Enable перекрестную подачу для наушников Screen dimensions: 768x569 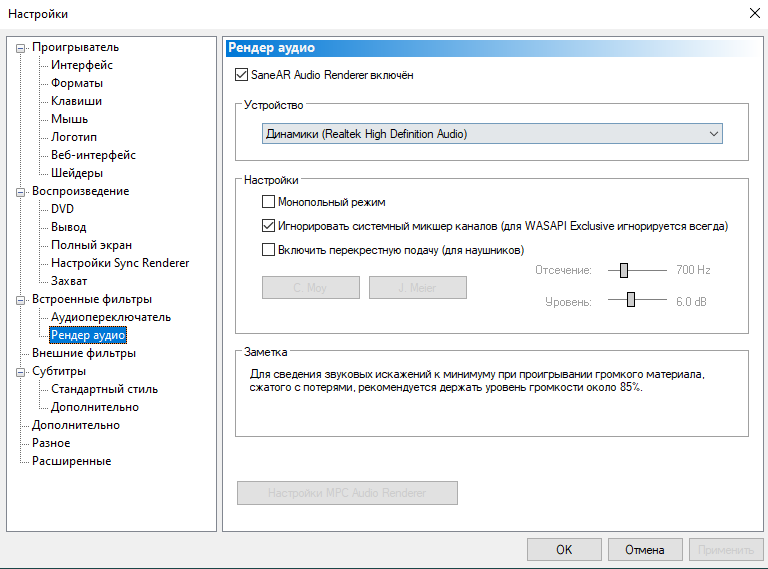[x=268, y=250]
